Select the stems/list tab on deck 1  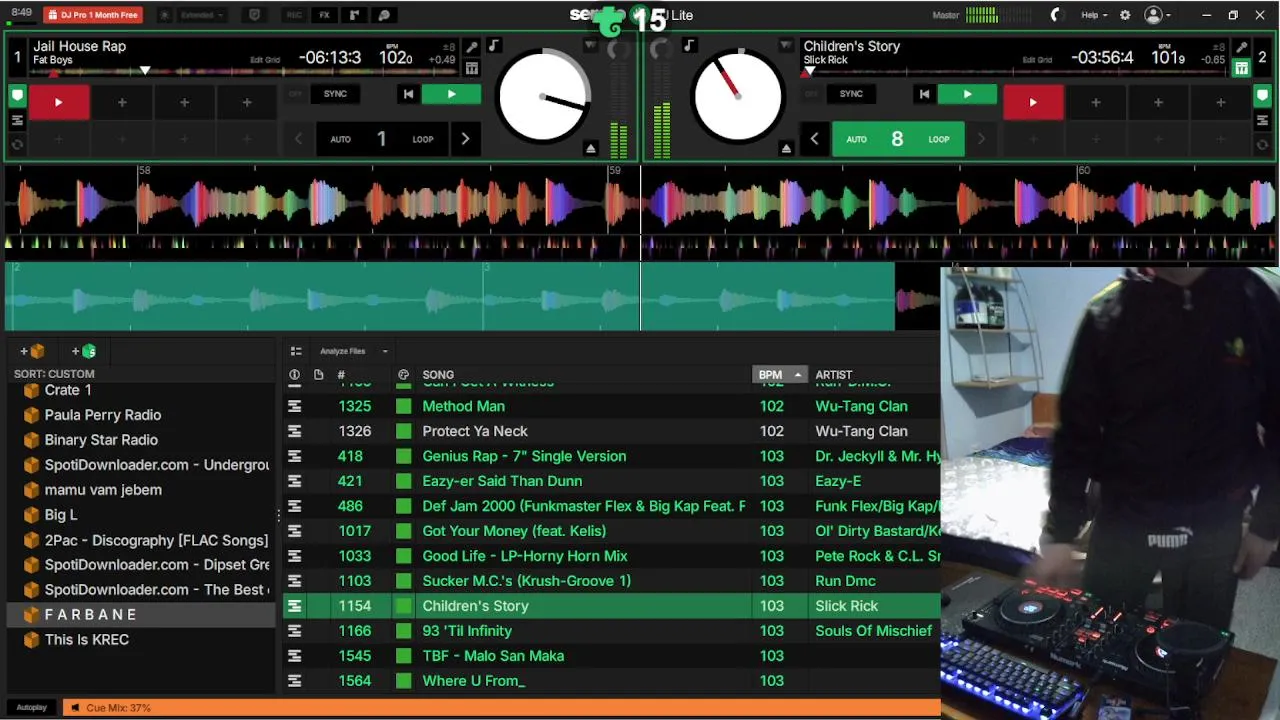(x=17, y=120)
